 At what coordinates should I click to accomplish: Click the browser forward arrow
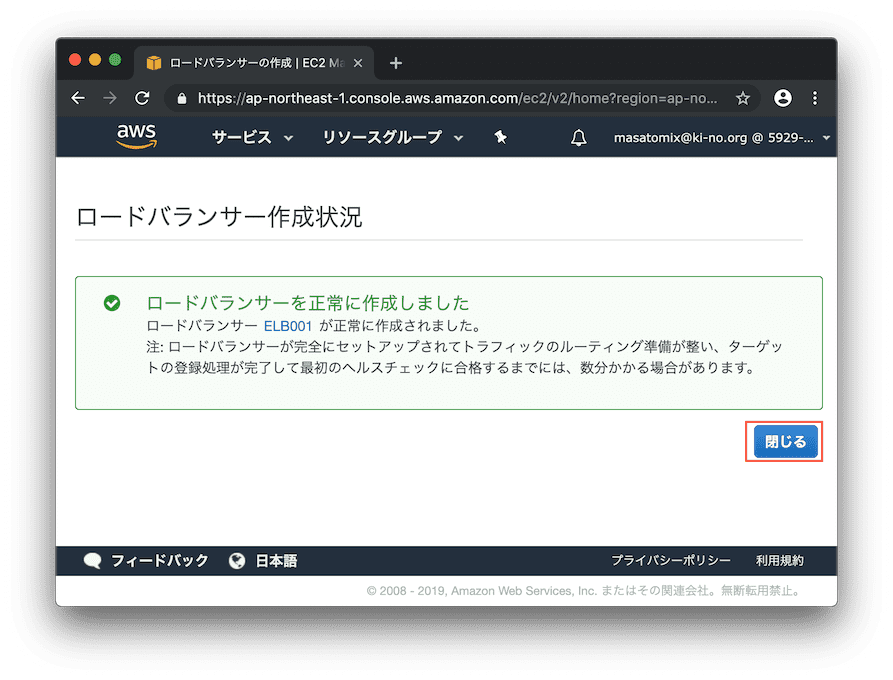[110, 98]
